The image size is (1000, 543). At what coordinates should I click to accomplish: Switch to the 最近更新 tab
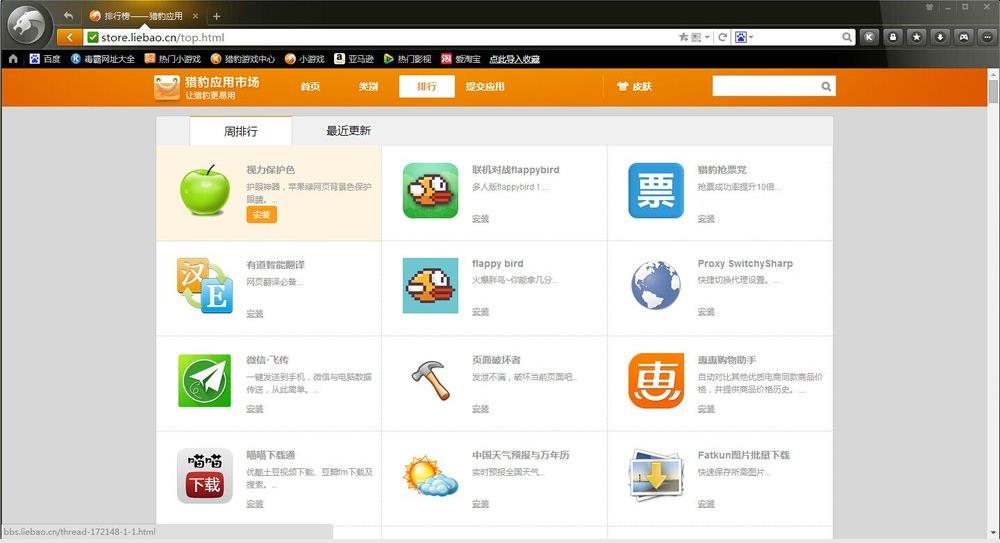[x=348, y=130]
